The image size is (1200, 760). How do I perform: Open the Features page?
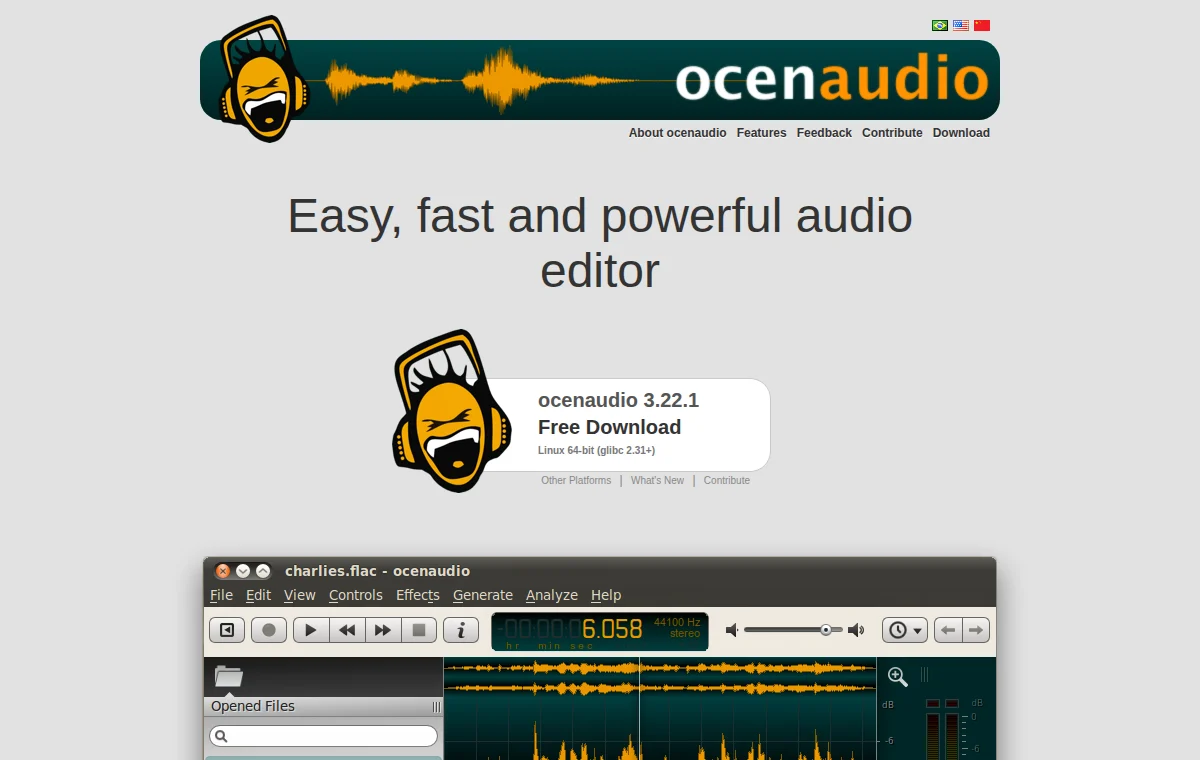point(762,133)
